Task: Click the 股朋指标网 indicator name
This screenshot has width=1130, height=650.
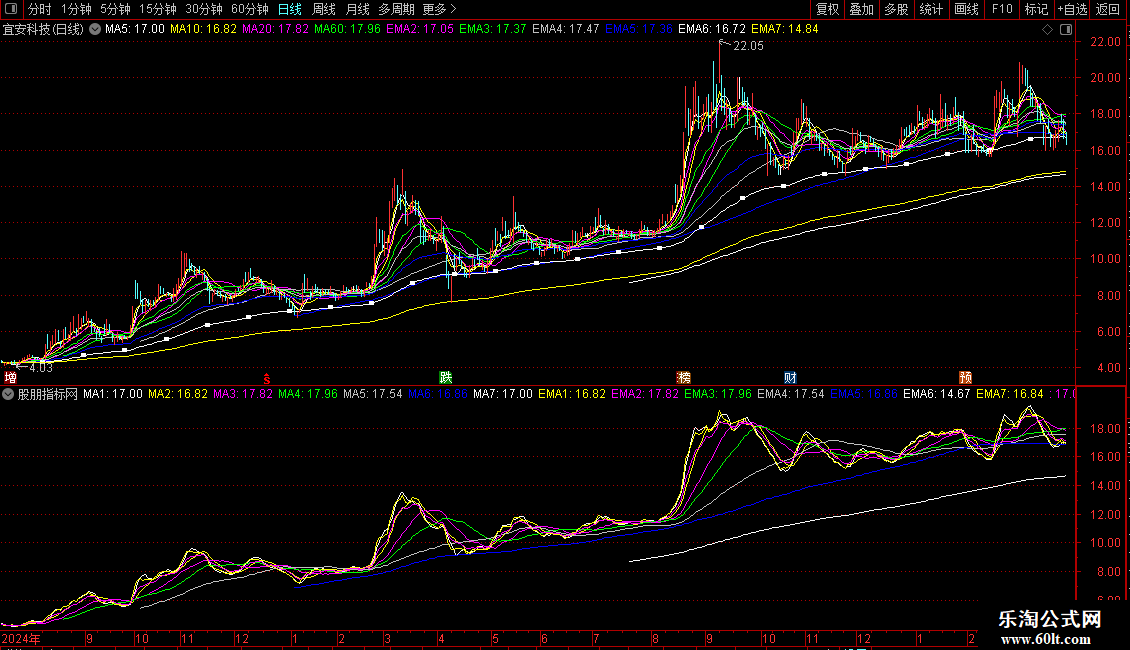Action: pos(48,394)
